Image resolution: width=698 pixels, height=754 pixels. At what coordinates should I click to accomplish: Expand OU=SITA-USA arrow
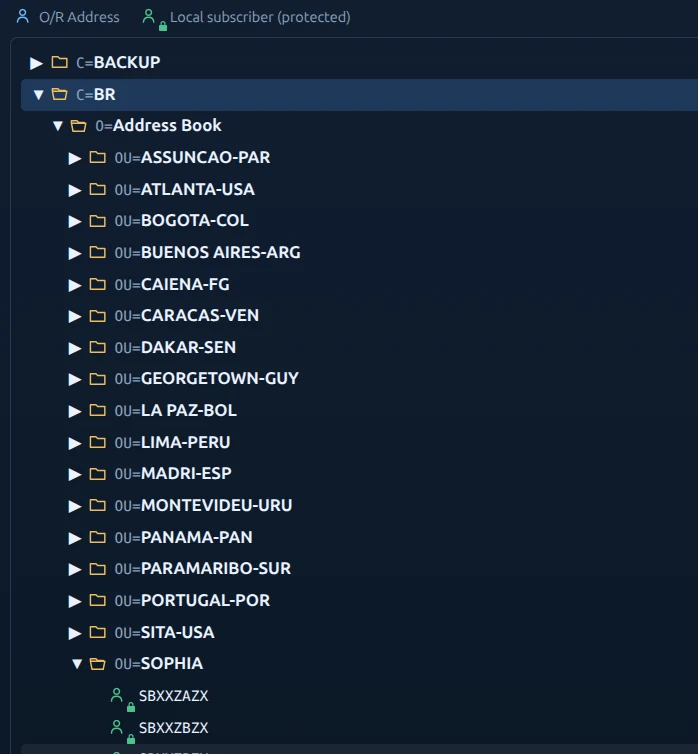click(x=75, y=633)
